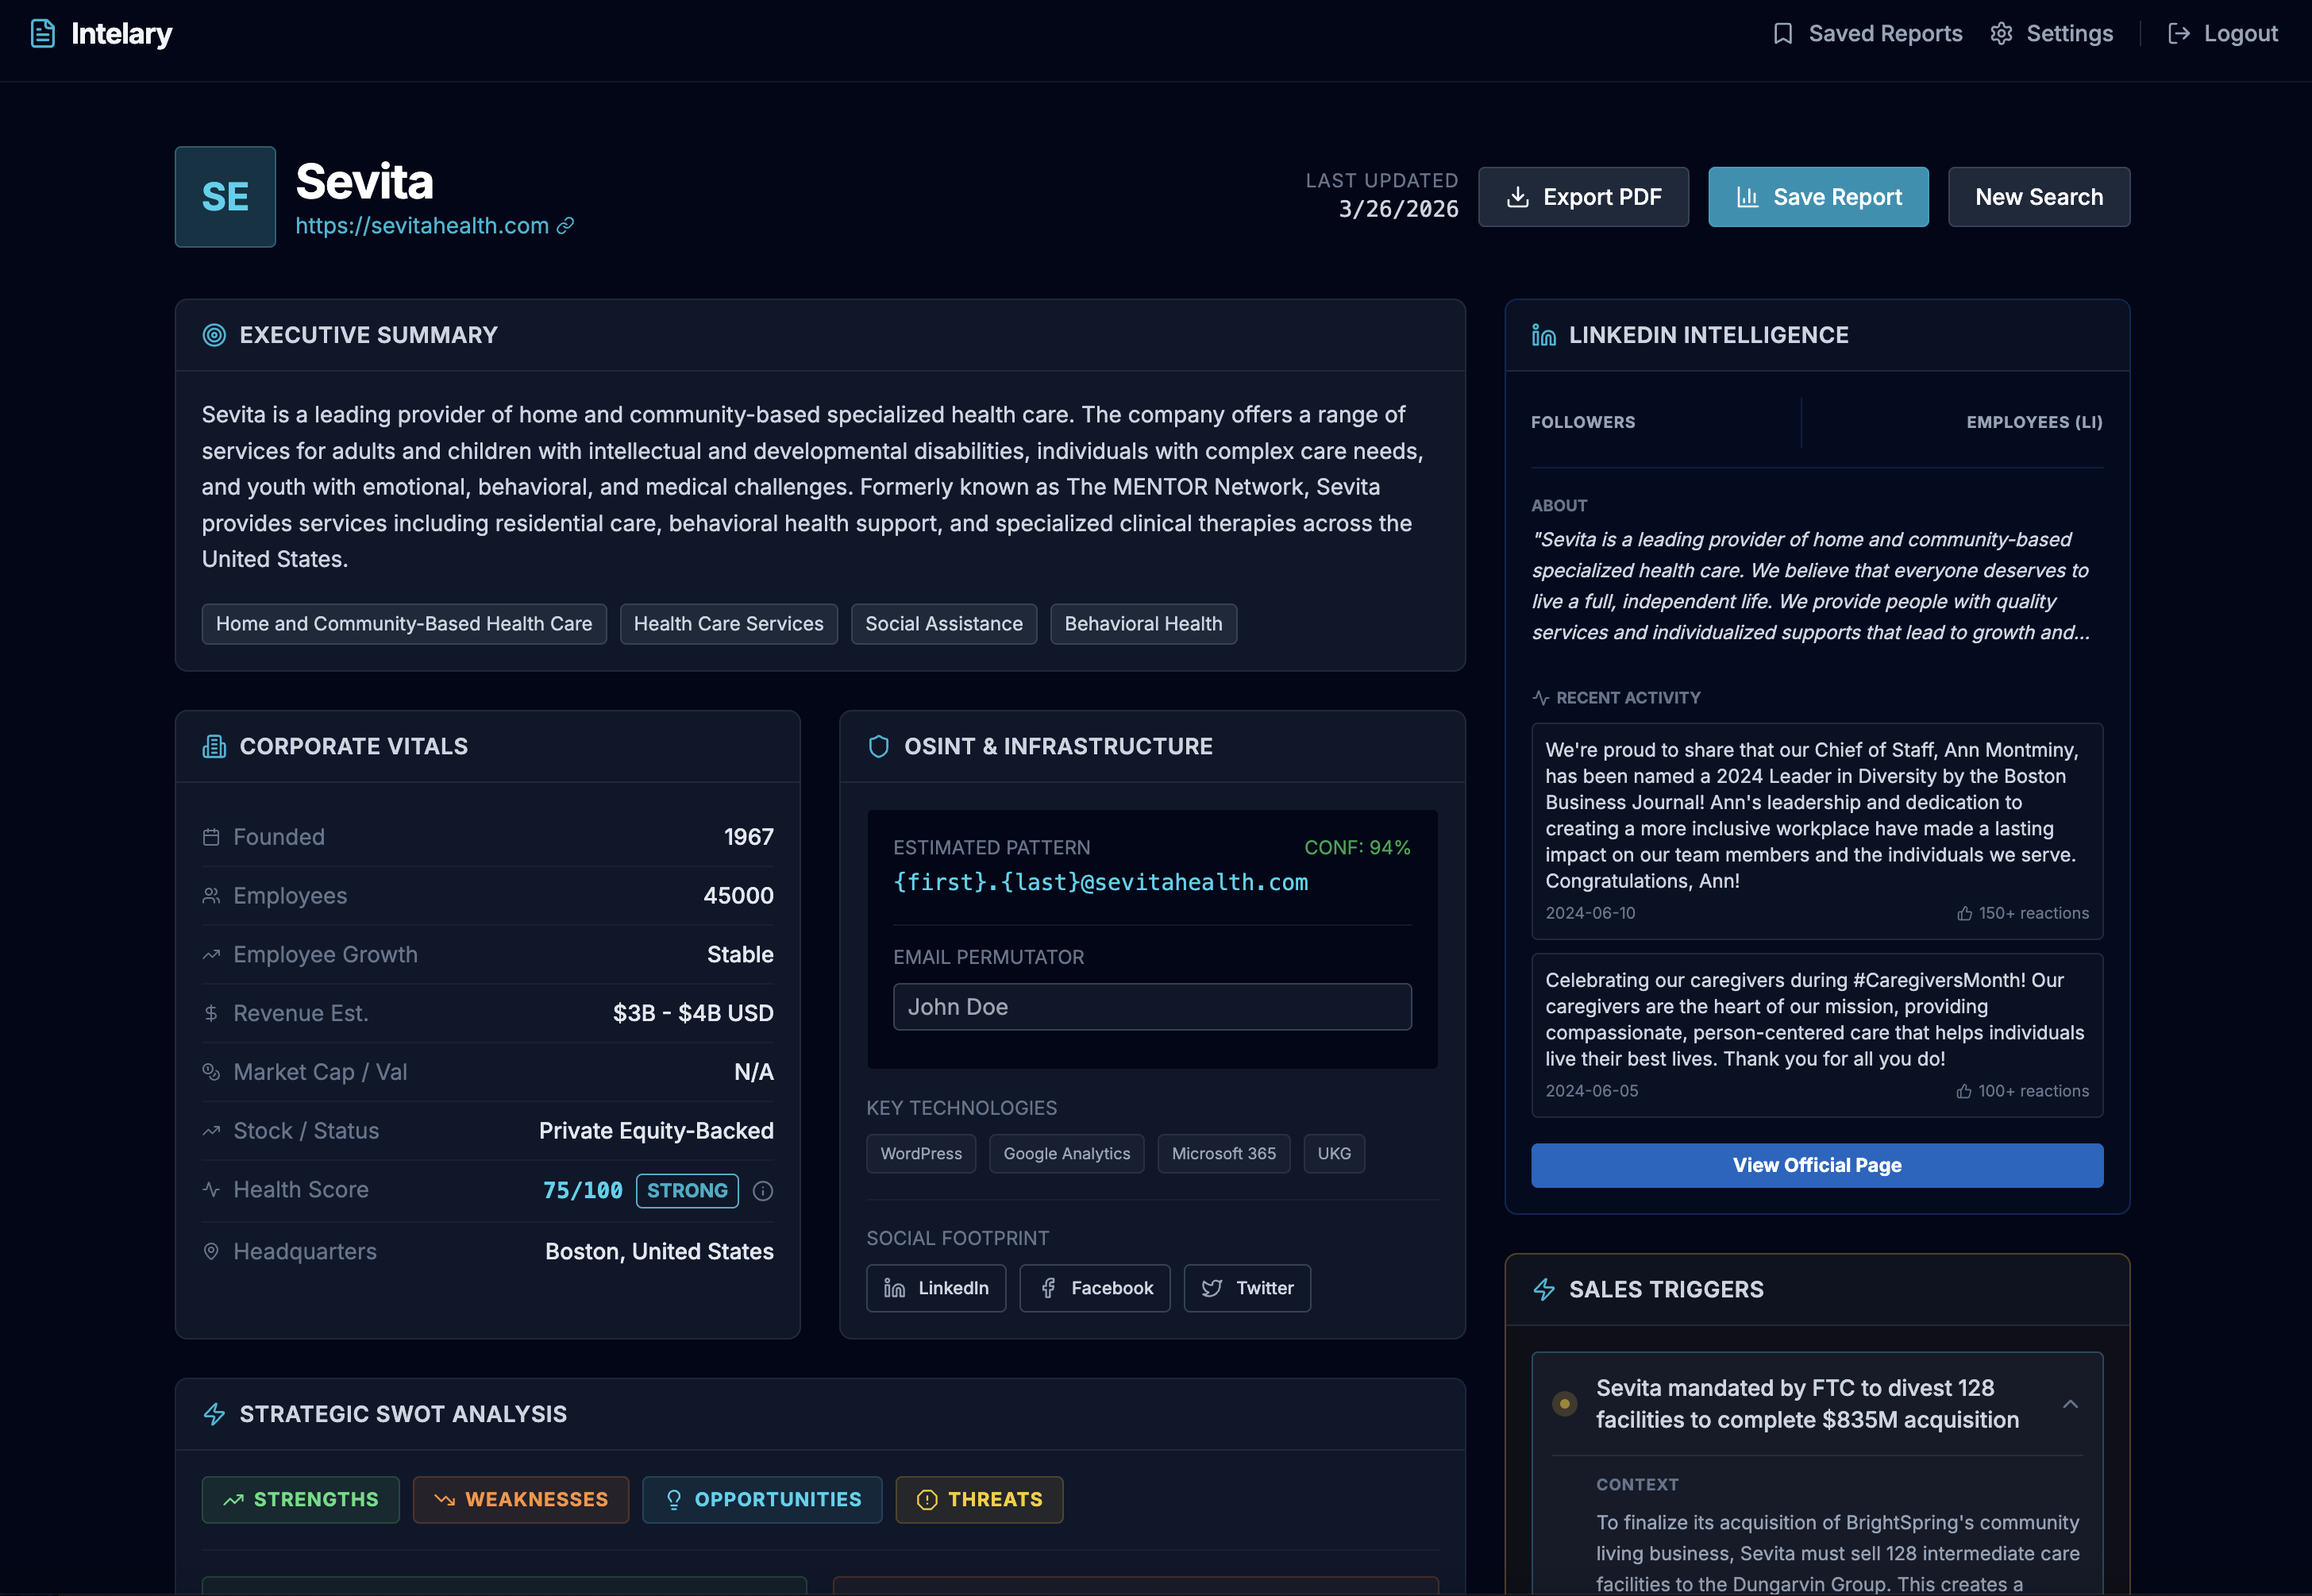
Task: Click the Corporate Vitals building icon
Action: (214, 746)
